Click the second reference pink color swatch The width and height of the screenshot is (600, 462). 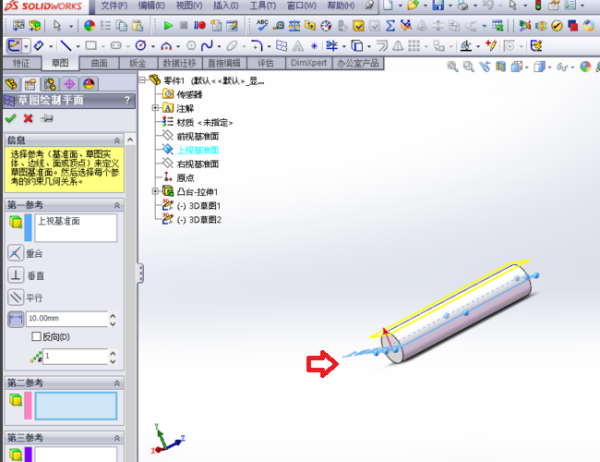click(28, 406)
